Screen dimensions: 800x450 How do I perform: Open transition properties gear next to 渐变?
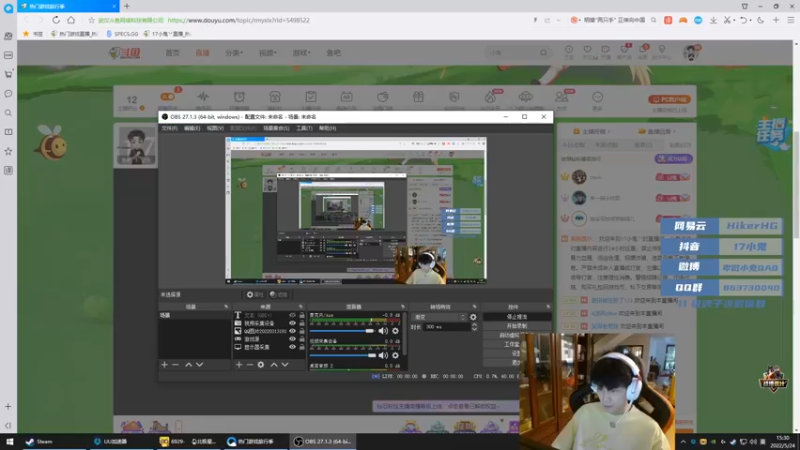click(x=473, y=317)
